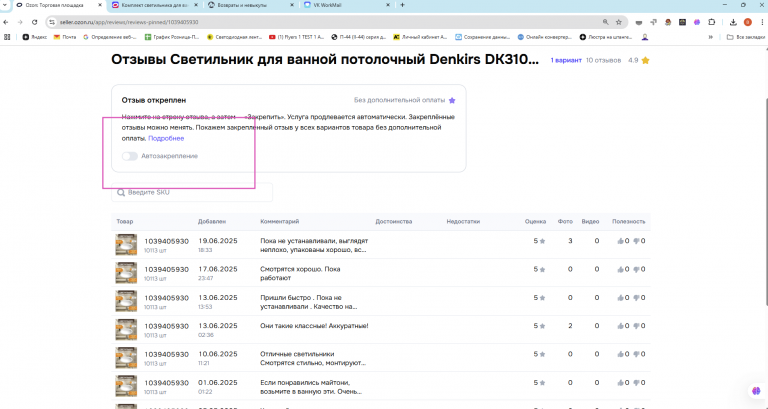Close the 'VK WorkMail' tab
768x409 pixels.
point(388,5)
